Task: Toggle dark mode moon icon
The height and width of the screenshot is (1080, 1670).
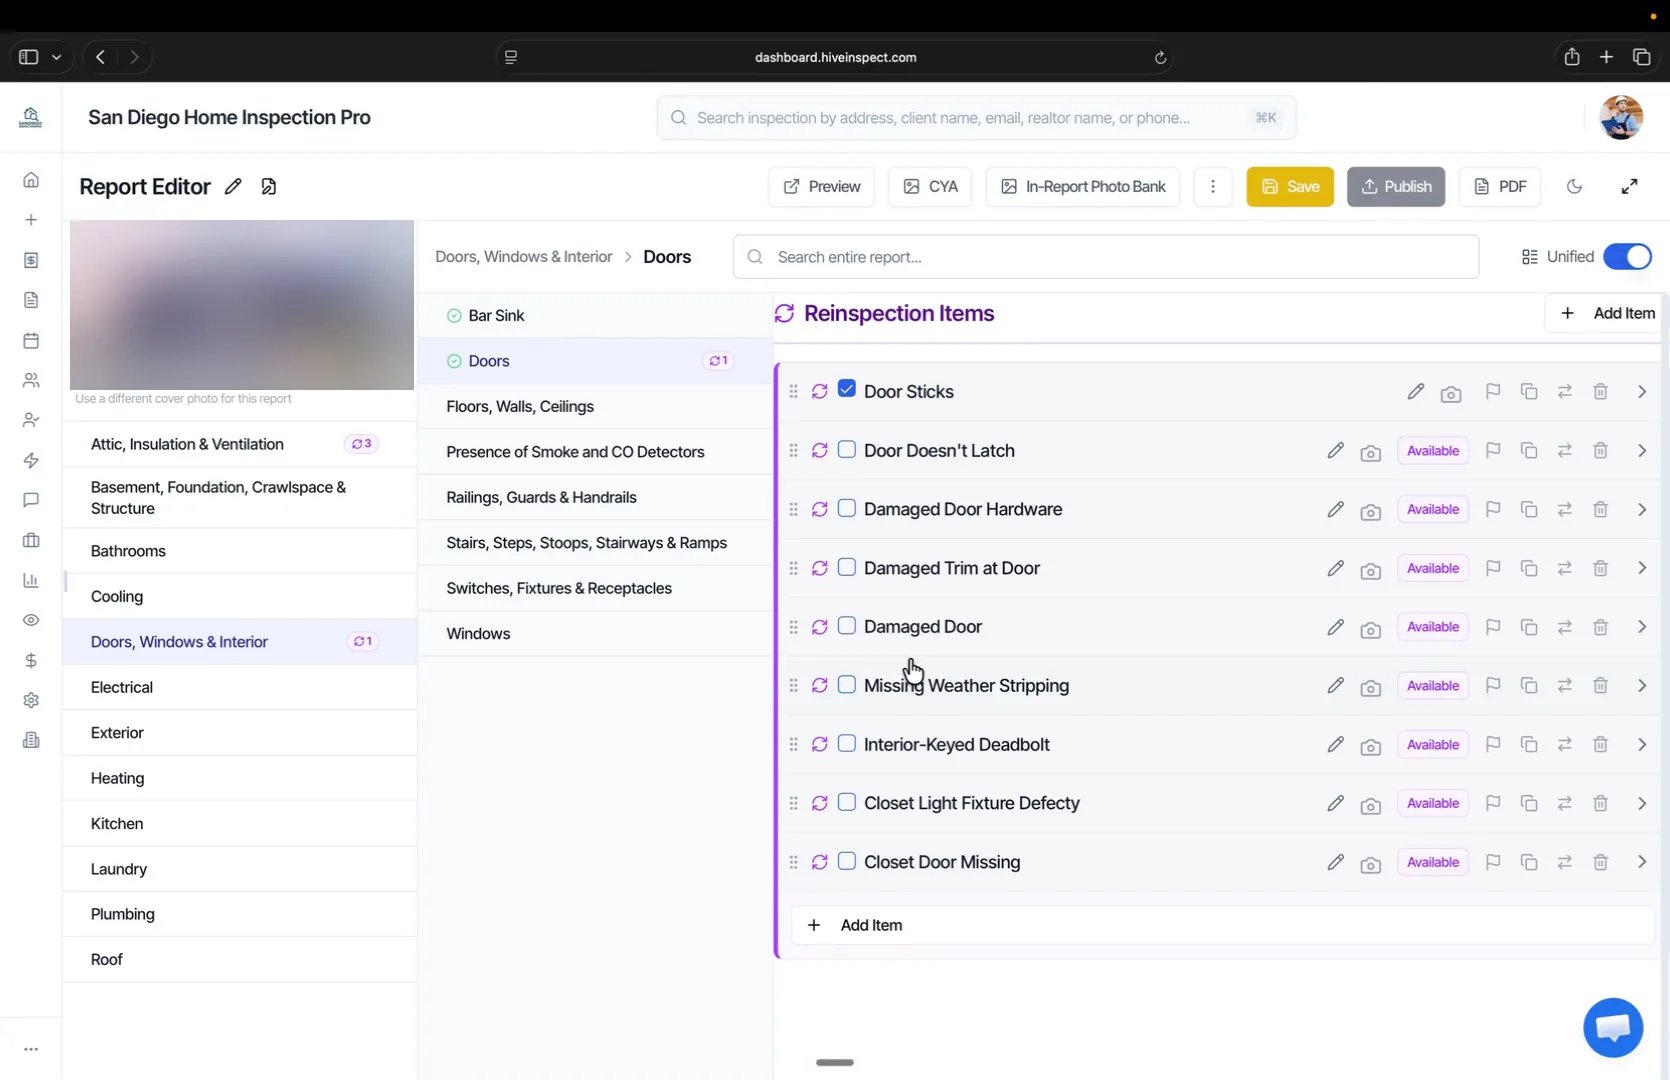Action: pyautogui.click(x=1574, y=187)
